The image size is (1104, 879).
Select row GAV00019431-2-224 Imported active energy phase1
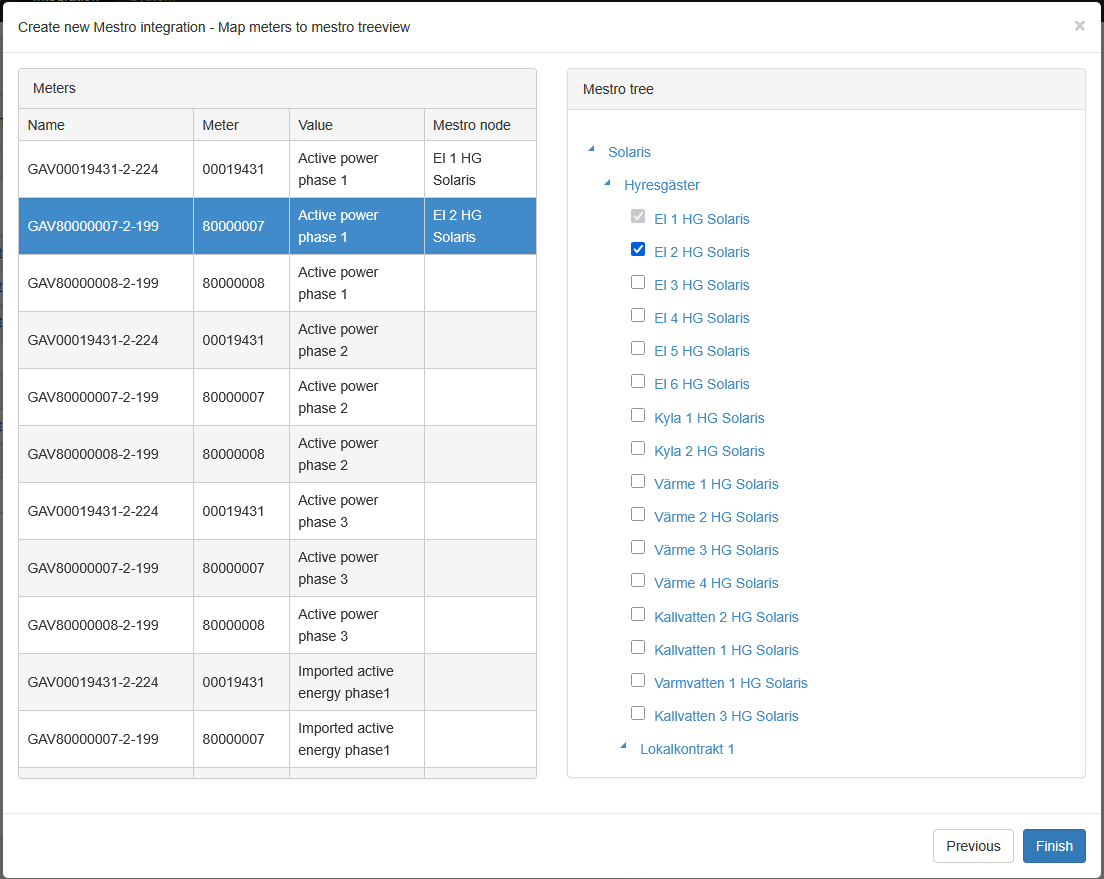[x=277, y=682]
